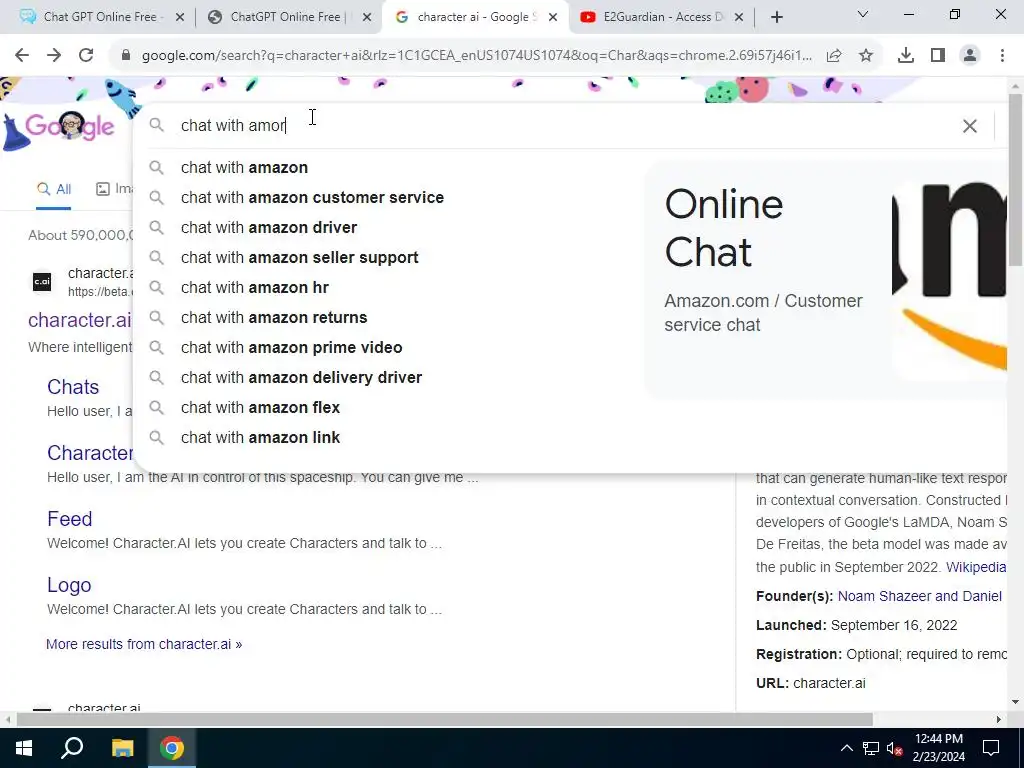Open Noam Shazeer and Daniel founders link
Screen dimensions: 1024x768
pos(920,596)
